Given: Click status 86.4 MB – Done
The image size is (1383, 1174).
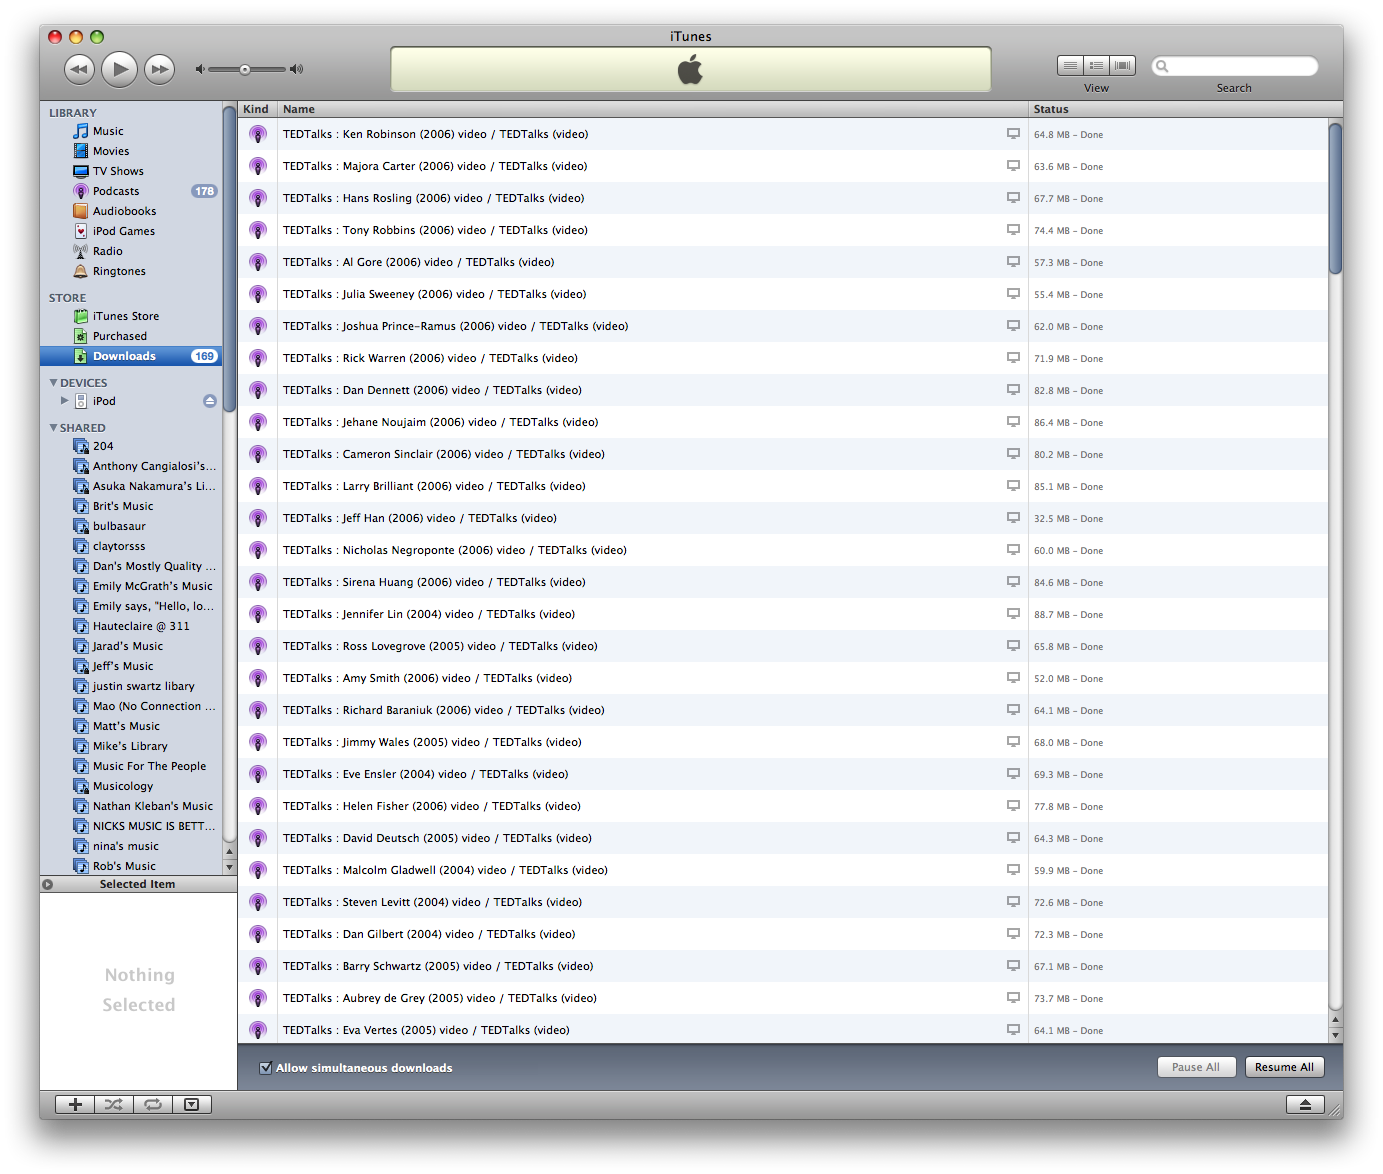Looking at the screenshot, I should (x=1068, y=423).
